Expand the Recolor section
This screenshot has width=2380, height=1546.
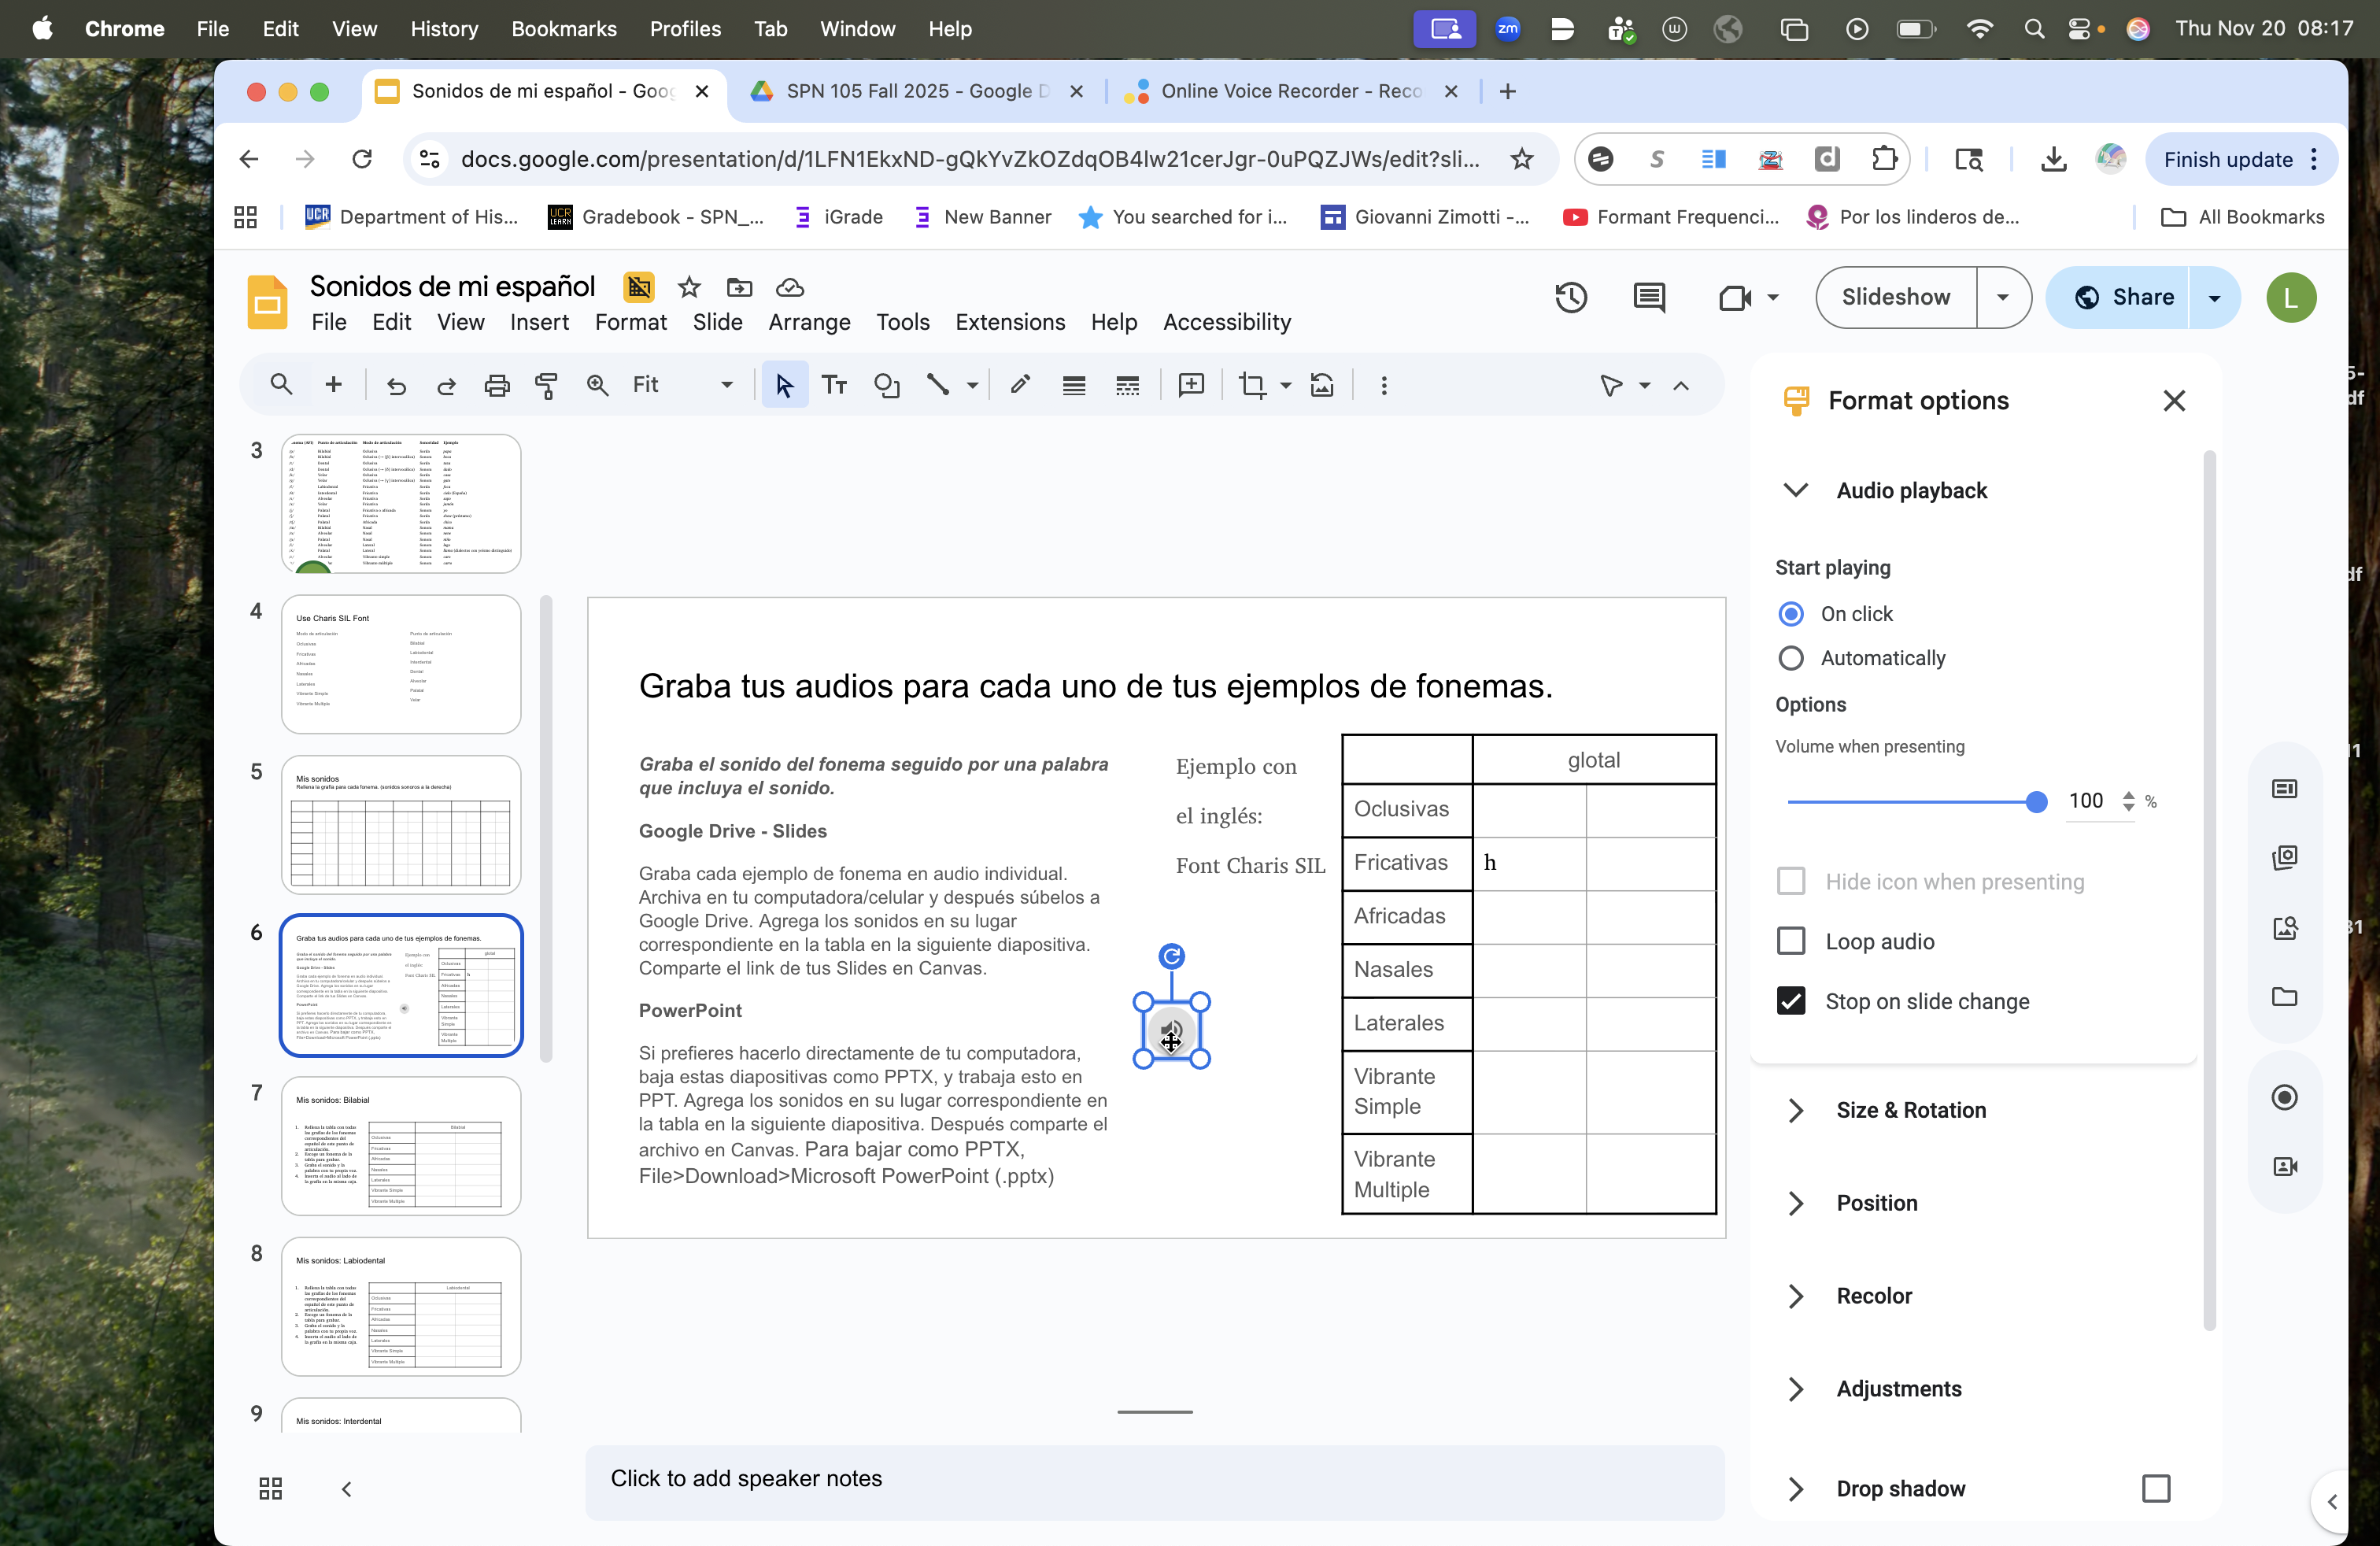pyautogui.click(x=1796, y=1296)
